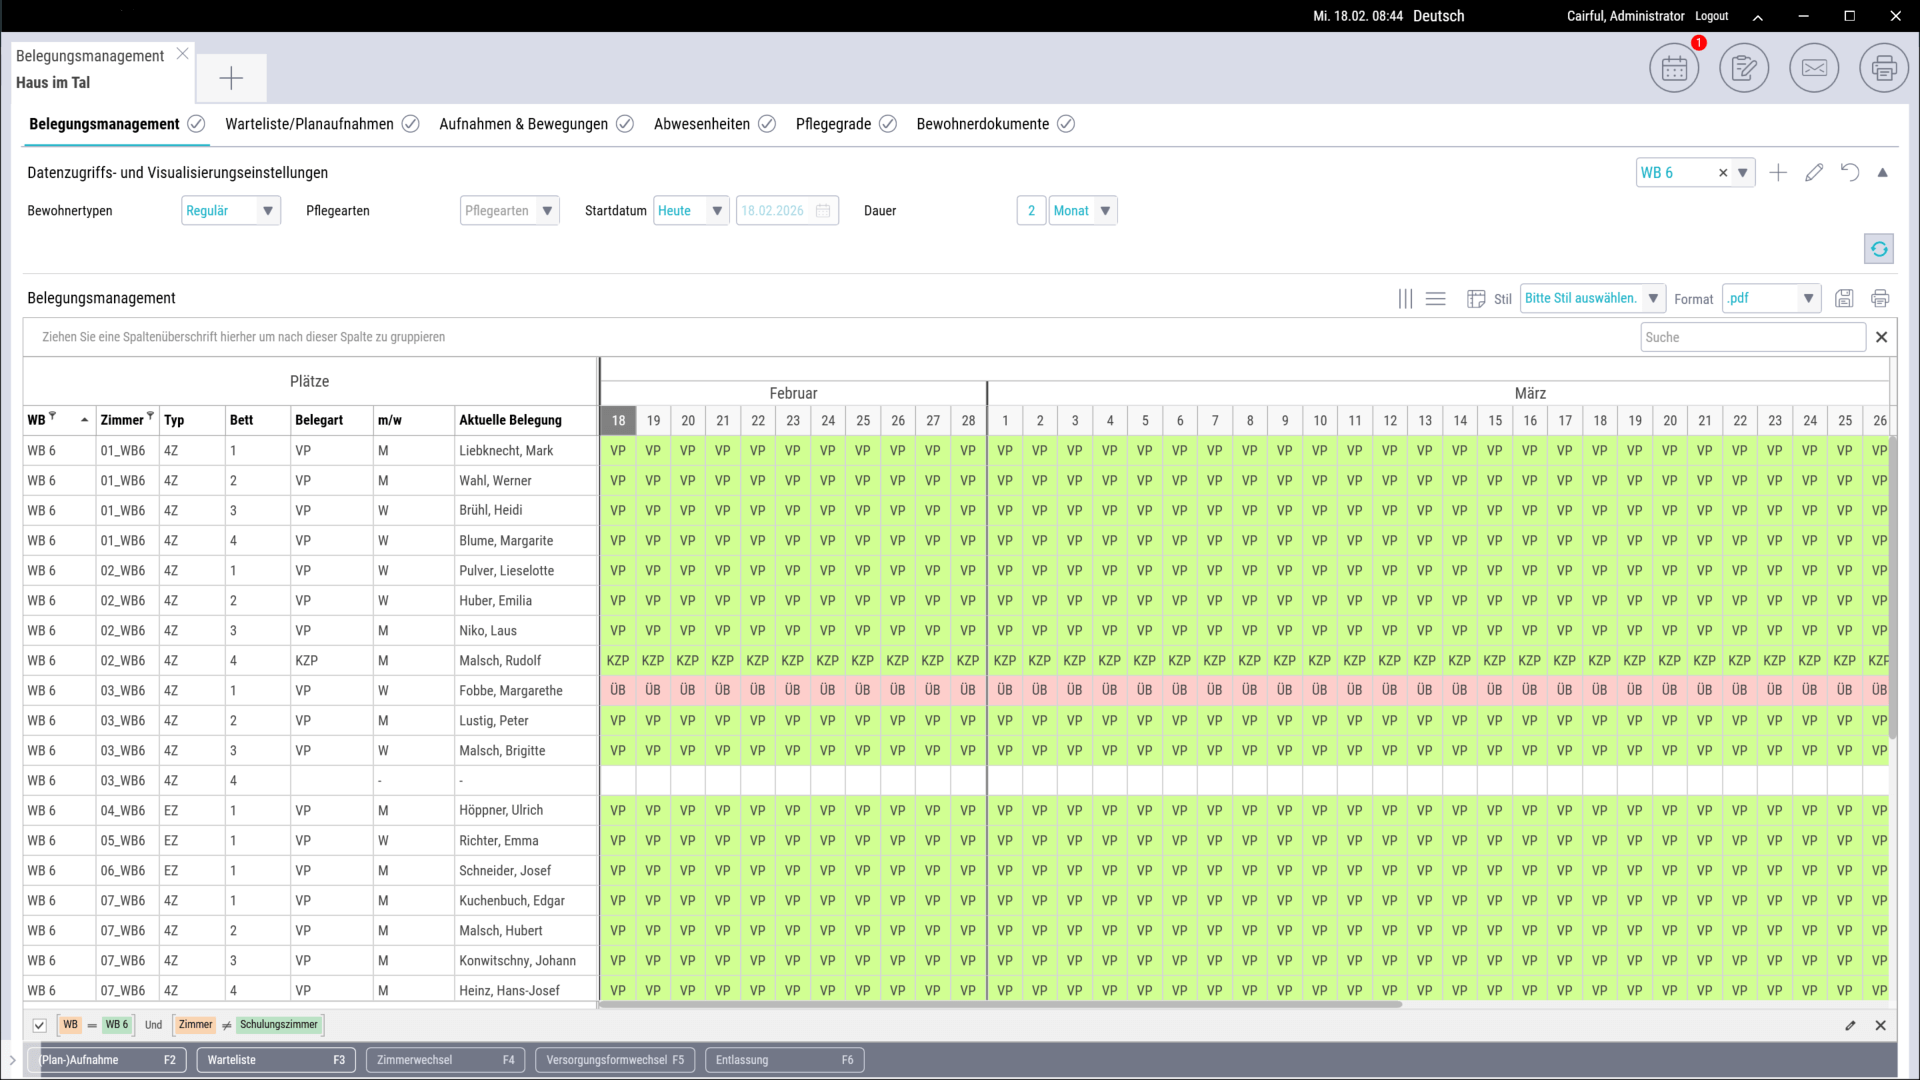This screenshot has height=1080, width=1920.
Task: Switch to the Pflegegrade tab
Action: [x=833, y=124]
